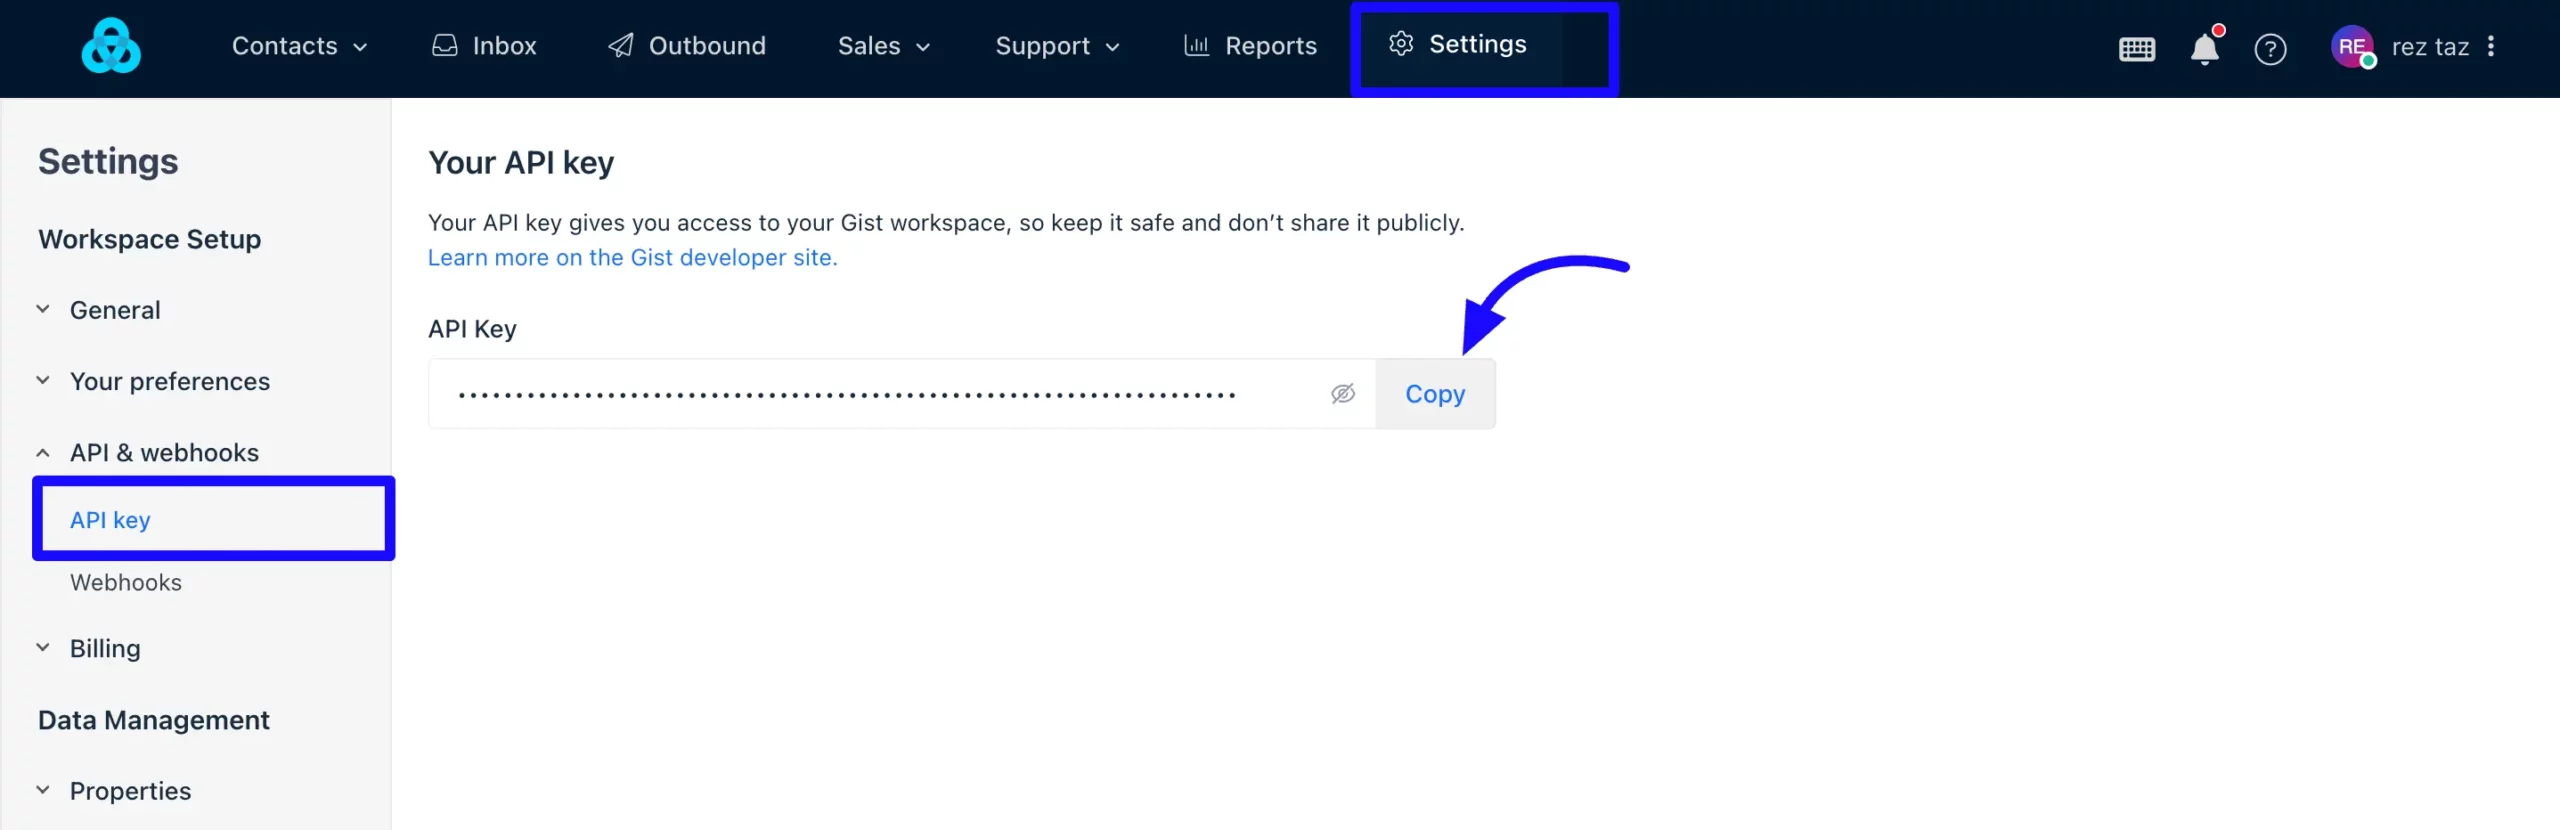Click the Gist logo icon
The height and width of the screenshot is (830, 2560).
coord(111,46)
